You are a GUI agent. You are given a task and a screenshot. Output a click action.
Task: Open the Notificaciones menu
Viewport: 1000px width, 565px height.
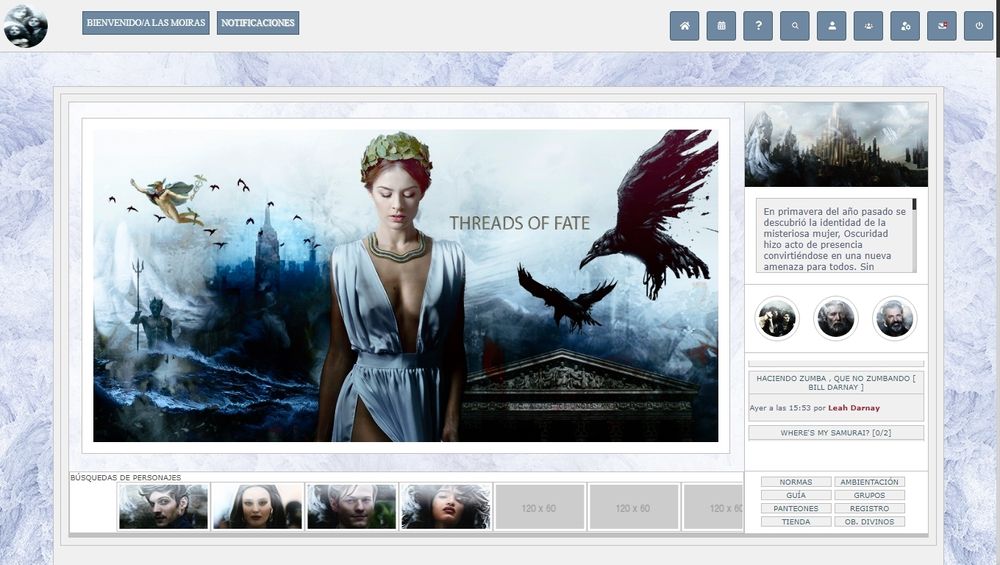click(x=258, y=23)
